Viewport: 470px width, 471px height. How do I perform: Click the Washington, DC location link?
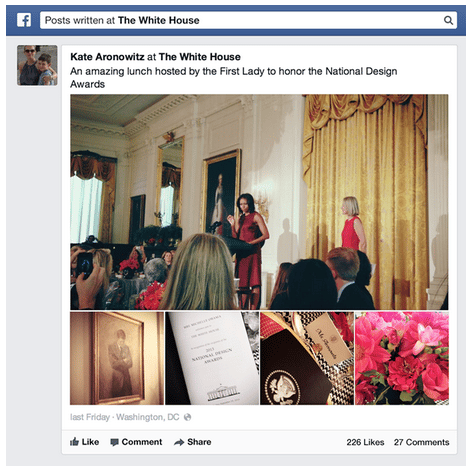click(x=147, y=417)
